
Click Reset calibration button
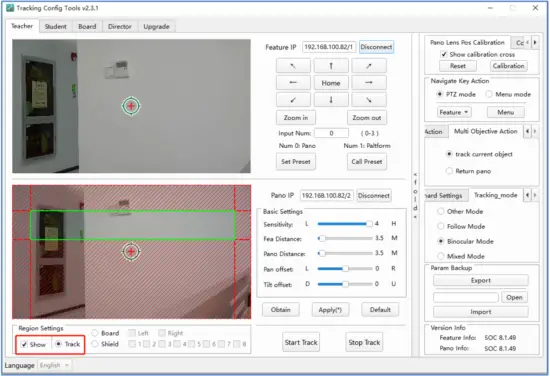458,66
